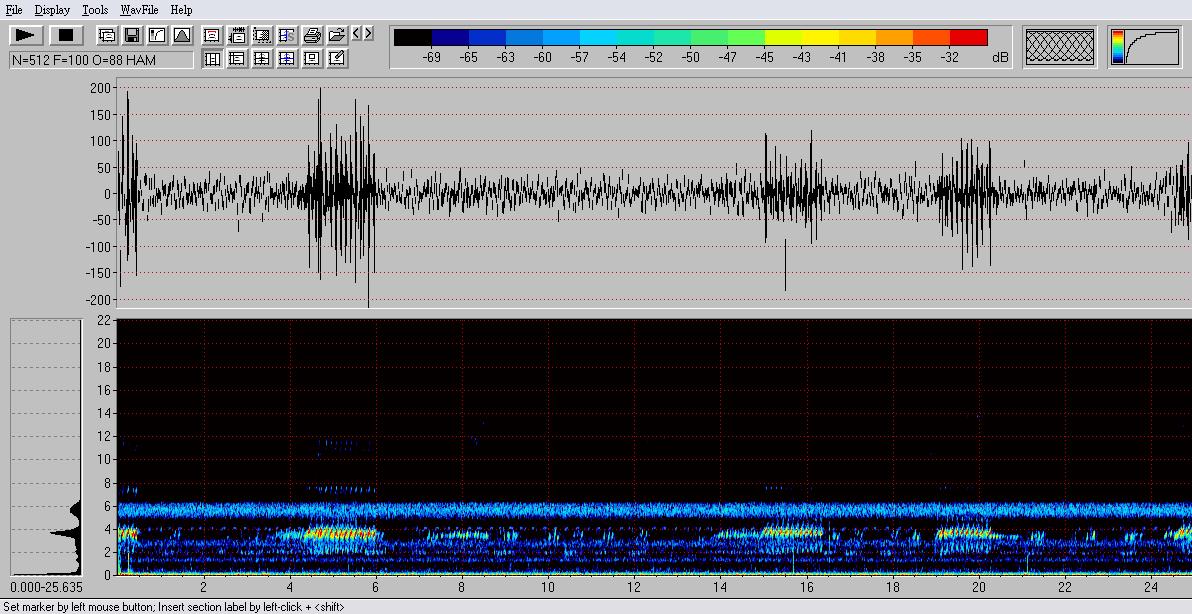
Task: Click the printer icon
Action: pyautogui.click(x=312, y=35)
